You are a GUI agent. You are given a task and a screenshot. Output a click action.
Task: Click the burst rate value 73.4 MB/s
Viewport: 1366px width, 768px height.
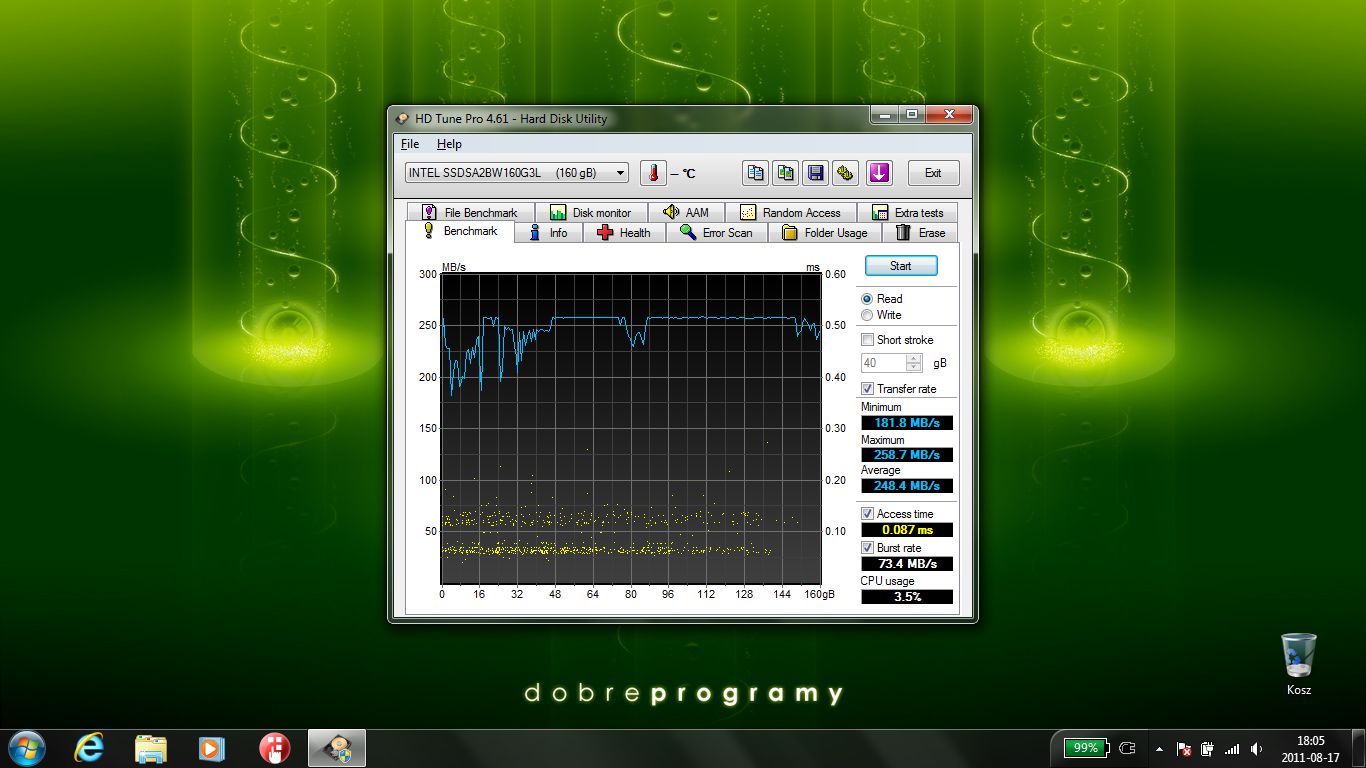tap(907, 564)
